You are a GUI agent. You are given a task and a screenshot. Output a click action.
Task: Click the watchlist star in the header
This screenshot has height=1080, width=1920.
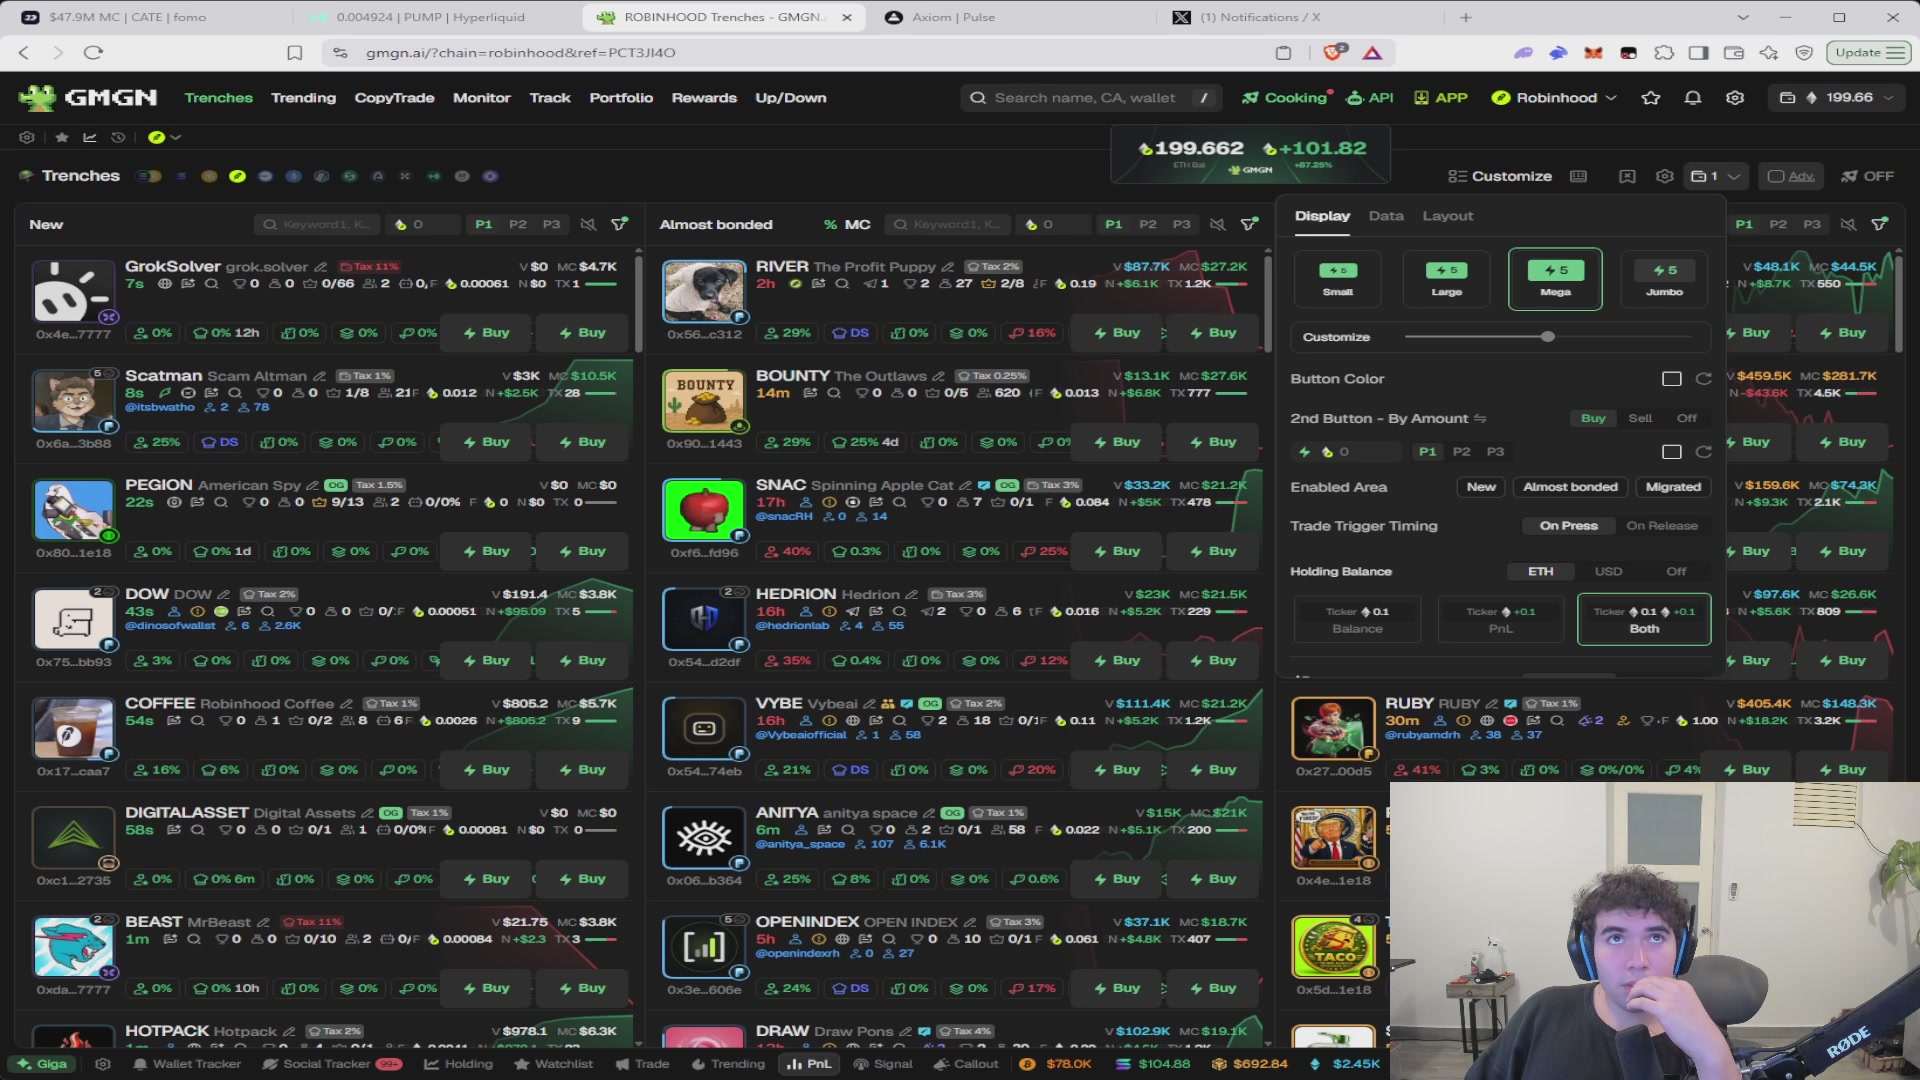pyautogui.click(x=1651, y=98)
